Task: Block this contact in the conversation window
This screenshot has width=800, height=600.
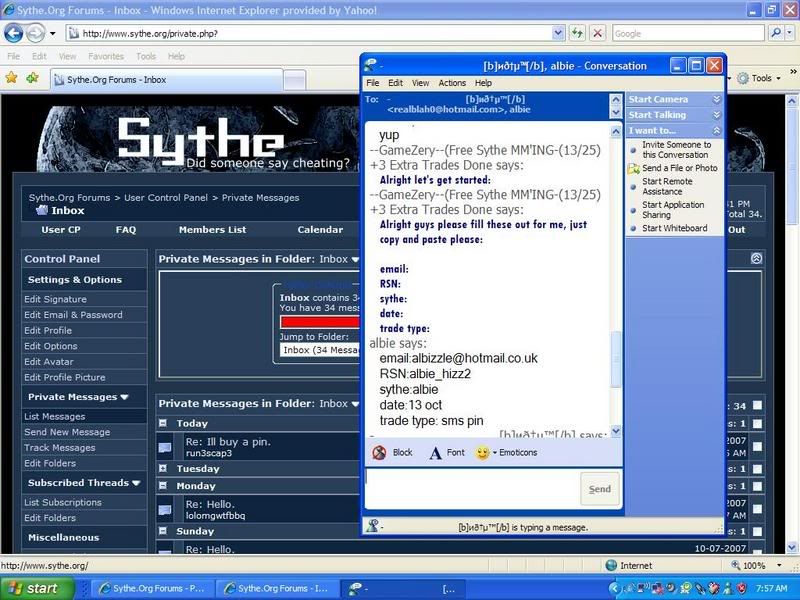Action: (x=392, y=453)
